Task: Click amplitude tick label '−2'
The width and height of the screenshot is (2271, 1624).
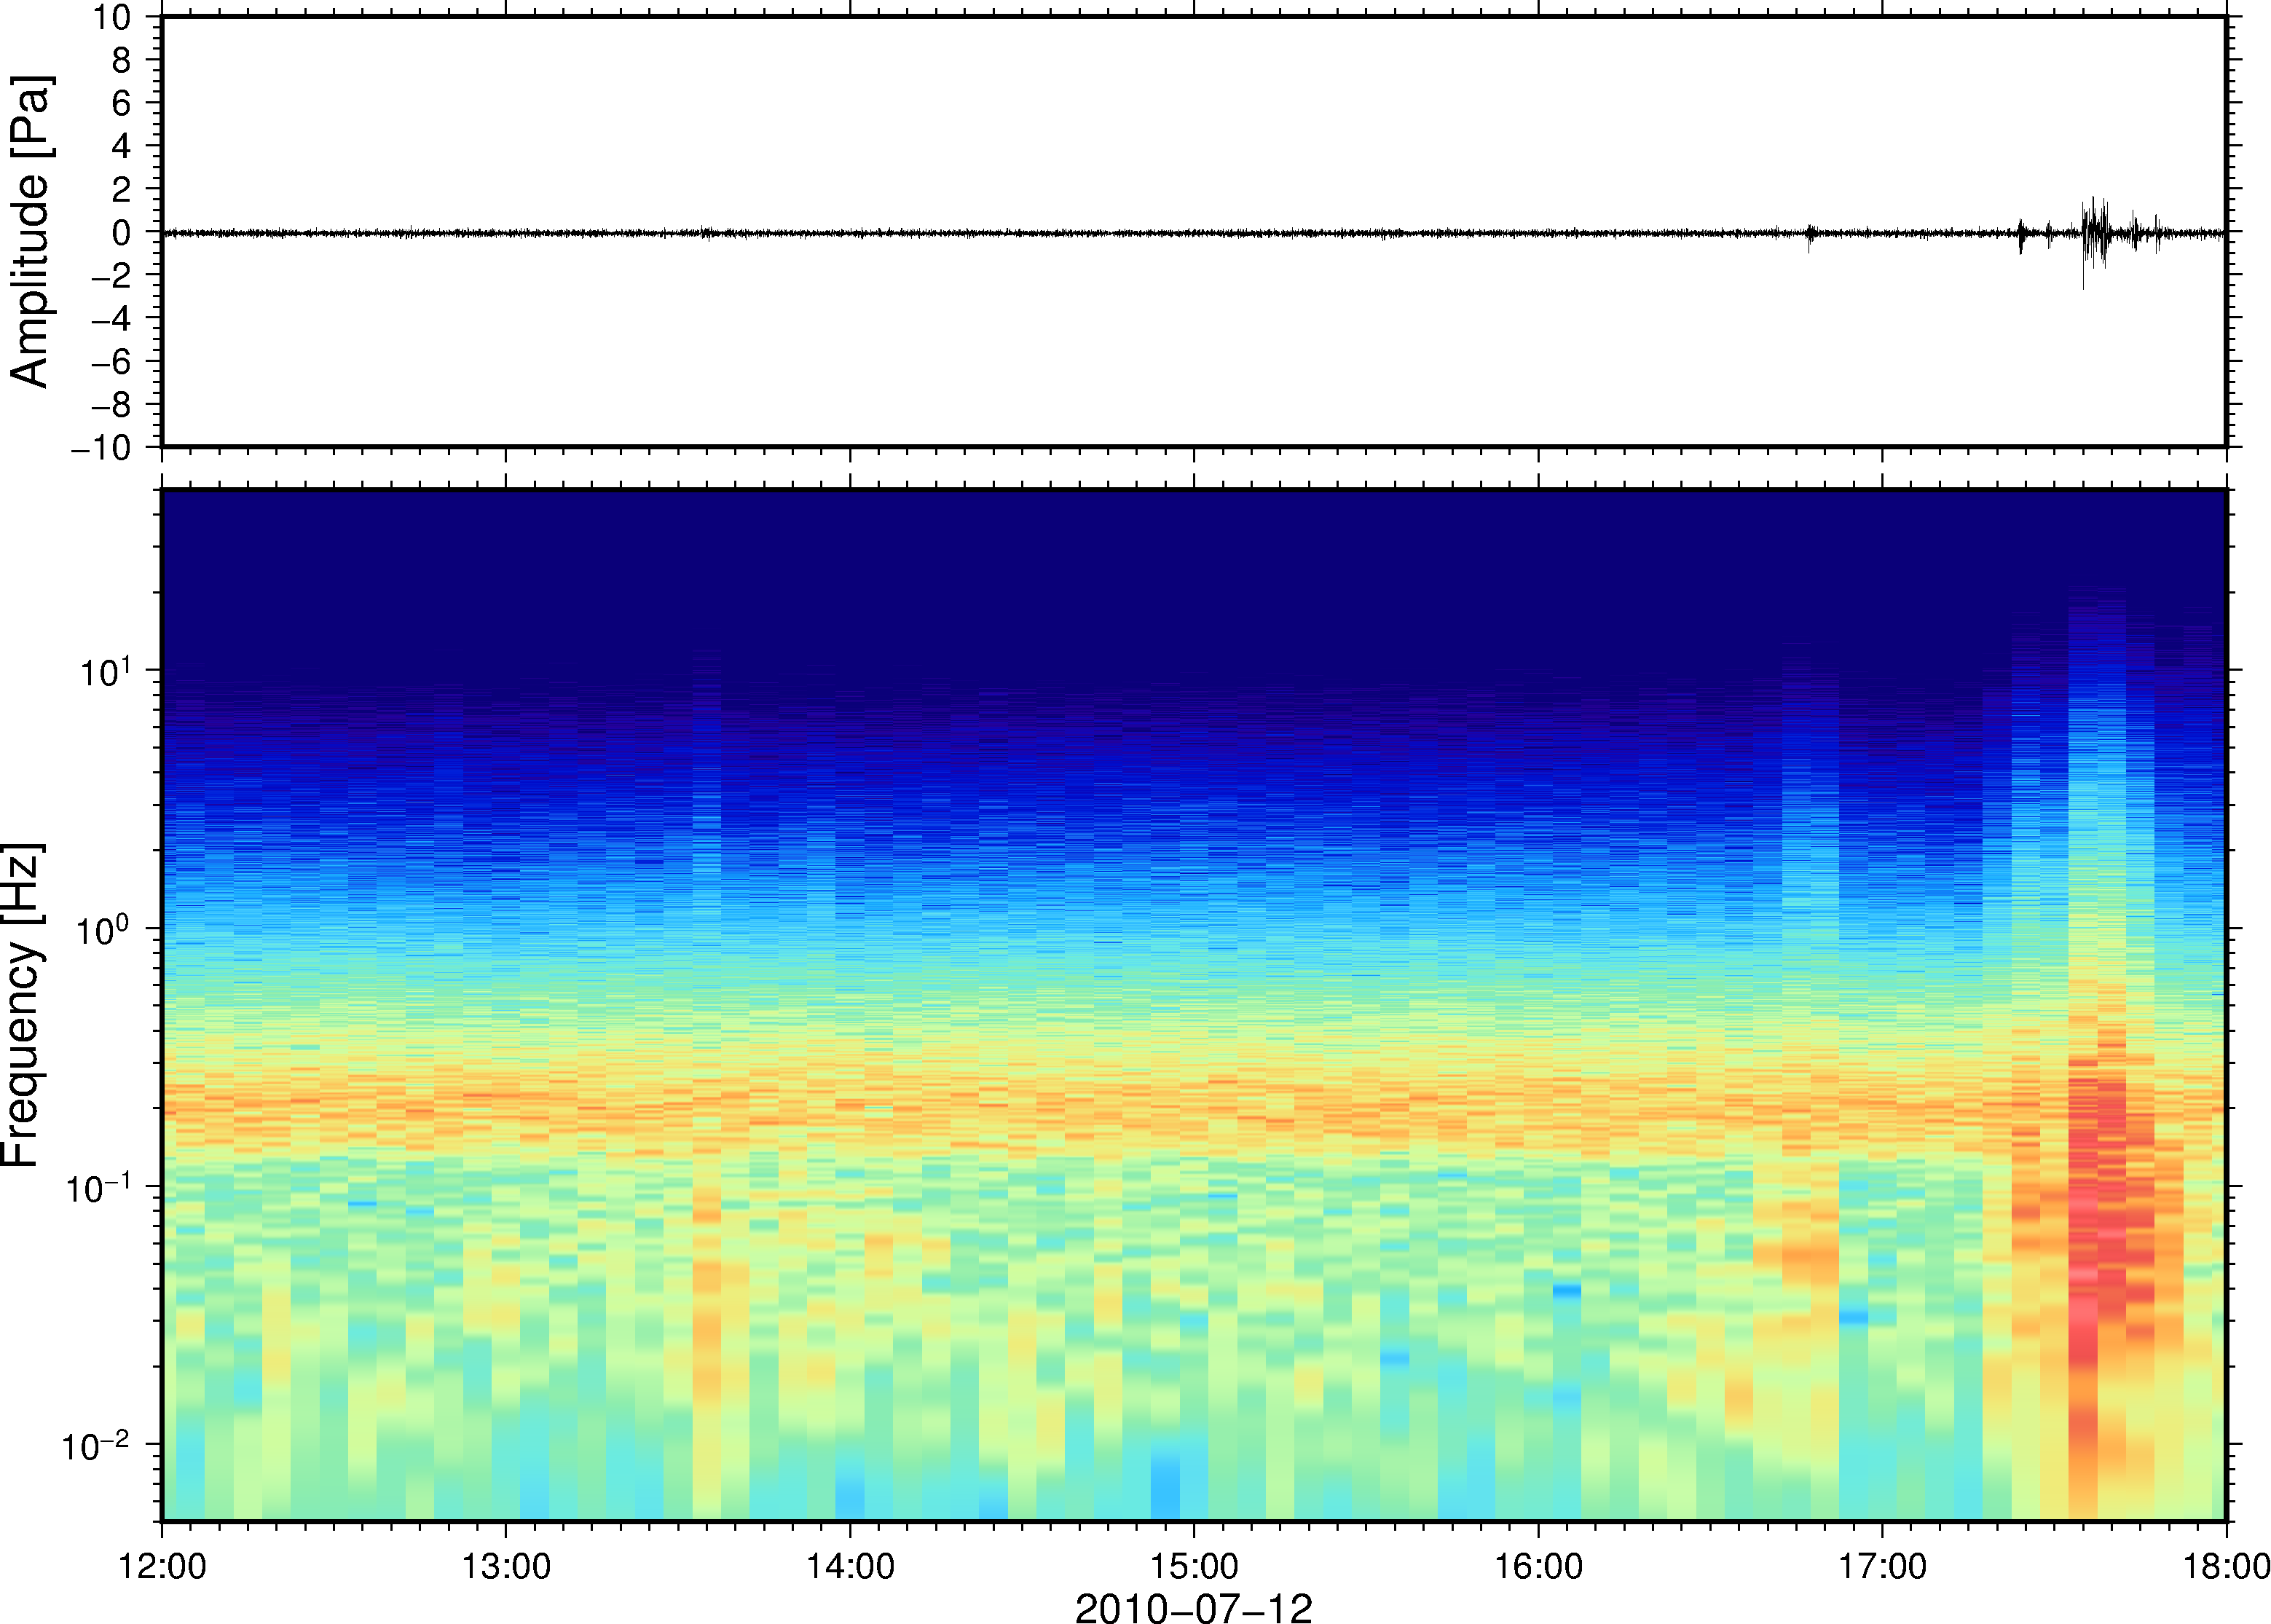Action: (111, 275)
